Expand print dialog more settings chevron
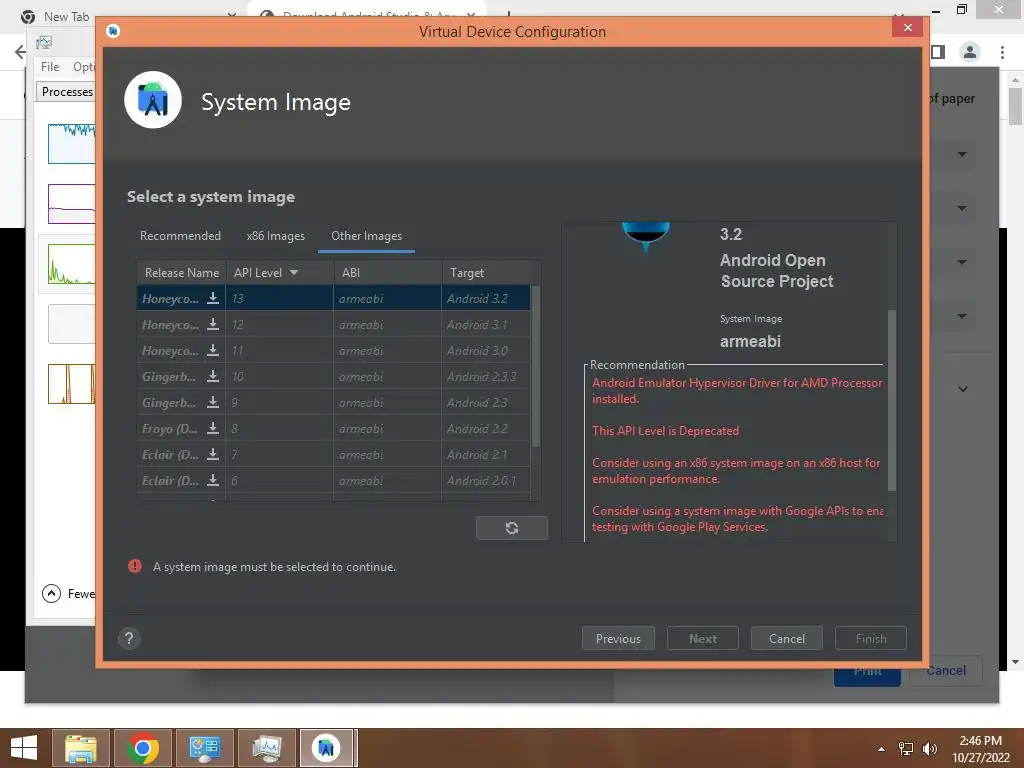Viewport: 1024px width, 768px height. (963, 389)
